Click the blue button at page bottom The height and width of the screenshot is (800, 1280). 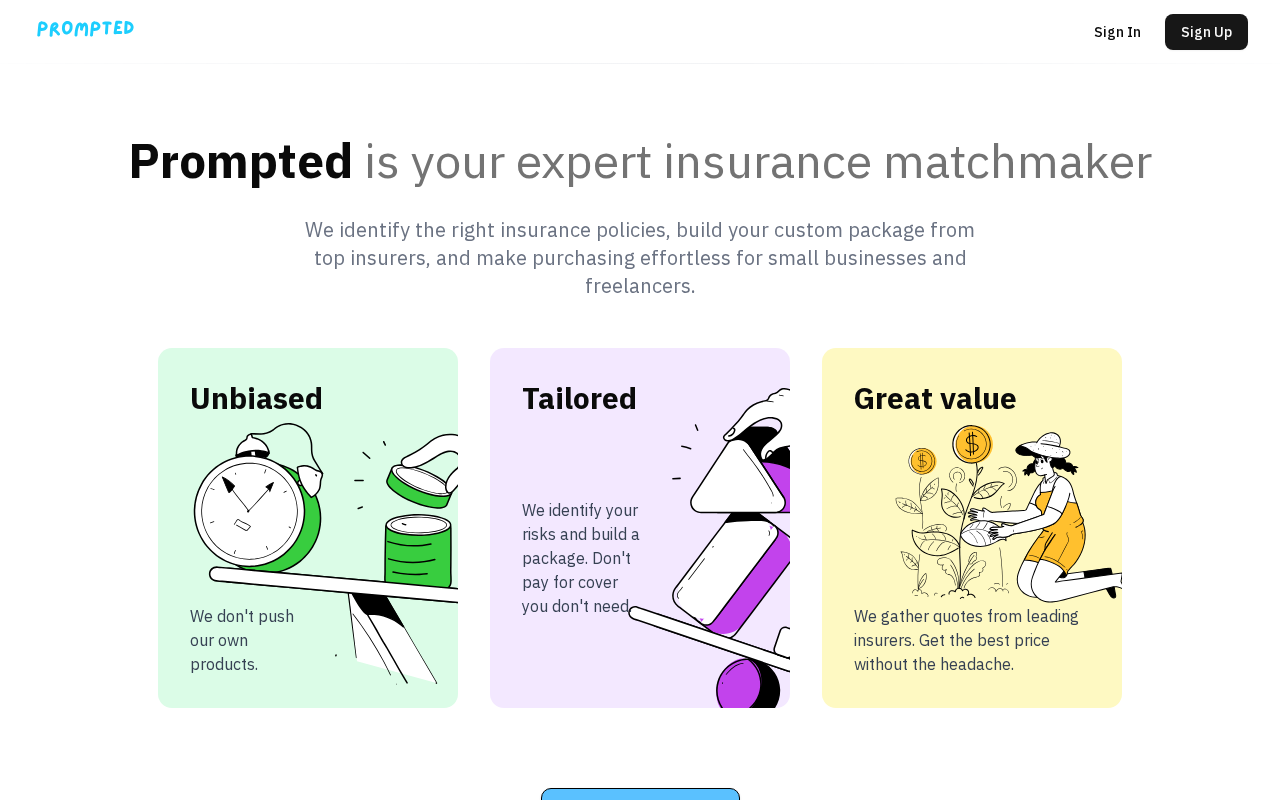pyautogui.click(x=640, y=794)
